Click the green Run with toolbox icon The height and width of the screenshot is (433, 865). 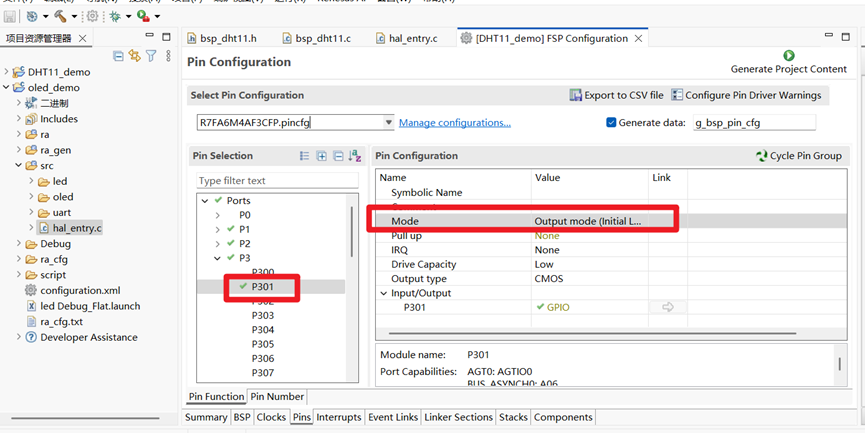click(x=143, y=17)
